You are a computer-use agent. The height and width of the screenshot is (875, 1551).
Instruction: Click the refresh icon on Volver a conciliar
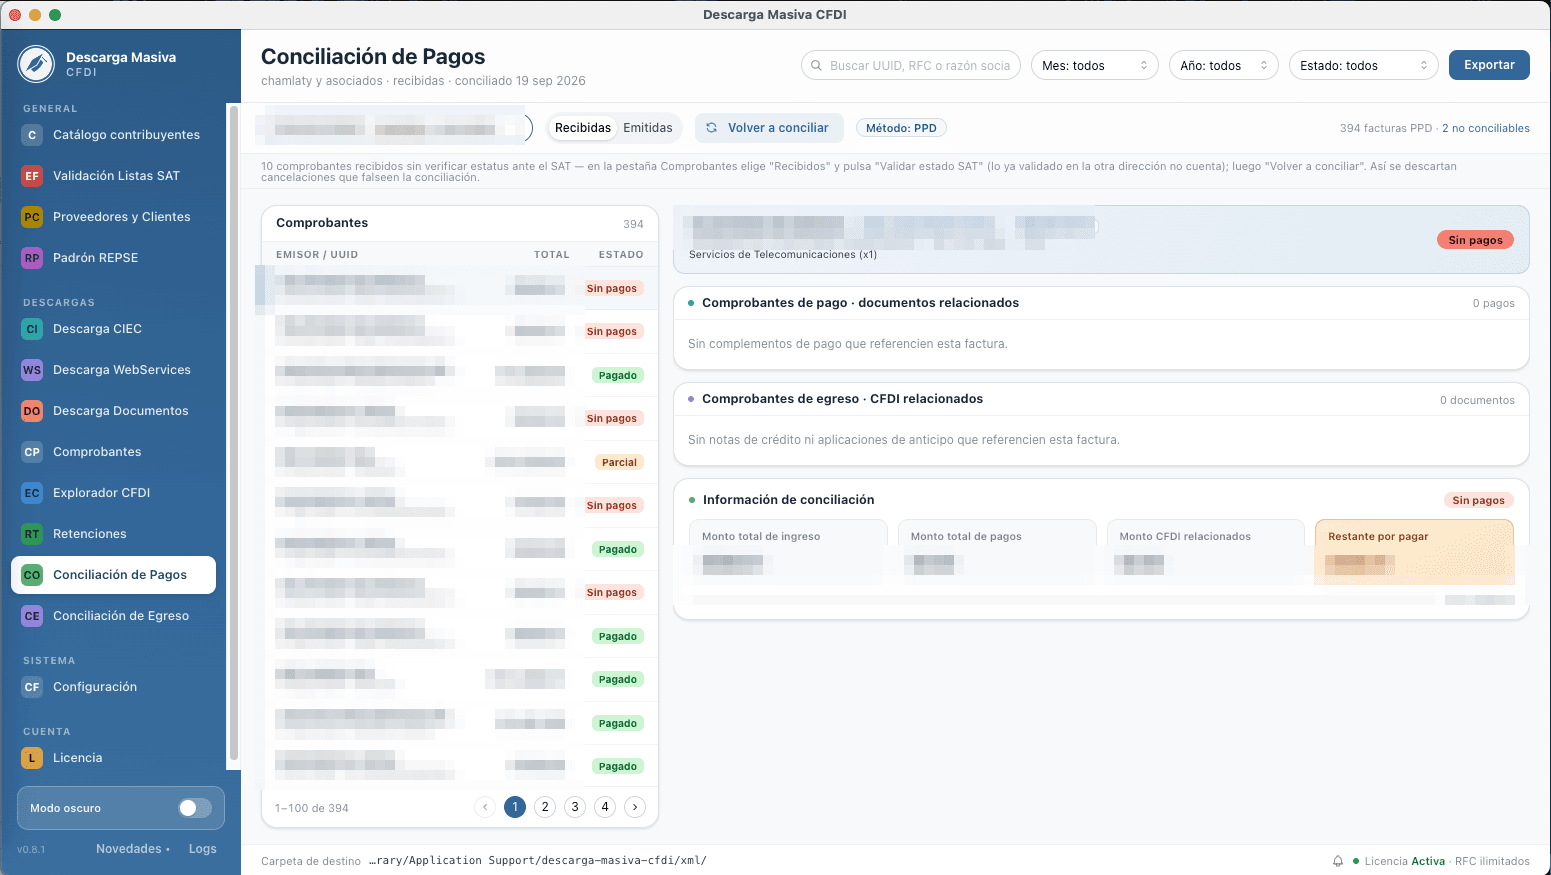pyautogui.click(x=712, y=128)
